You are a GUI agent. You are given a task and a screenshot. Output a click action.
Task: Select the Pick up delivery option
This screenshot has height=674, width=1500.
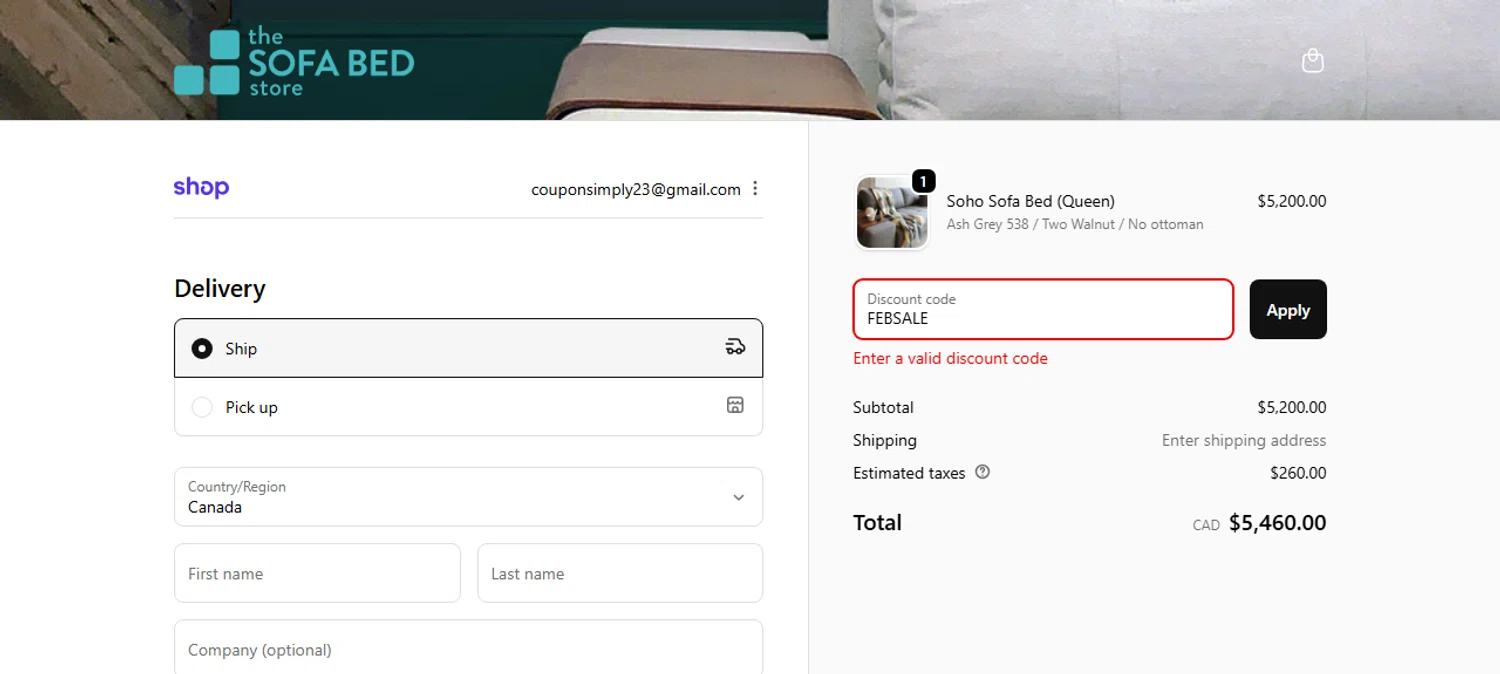pos(468,407)
